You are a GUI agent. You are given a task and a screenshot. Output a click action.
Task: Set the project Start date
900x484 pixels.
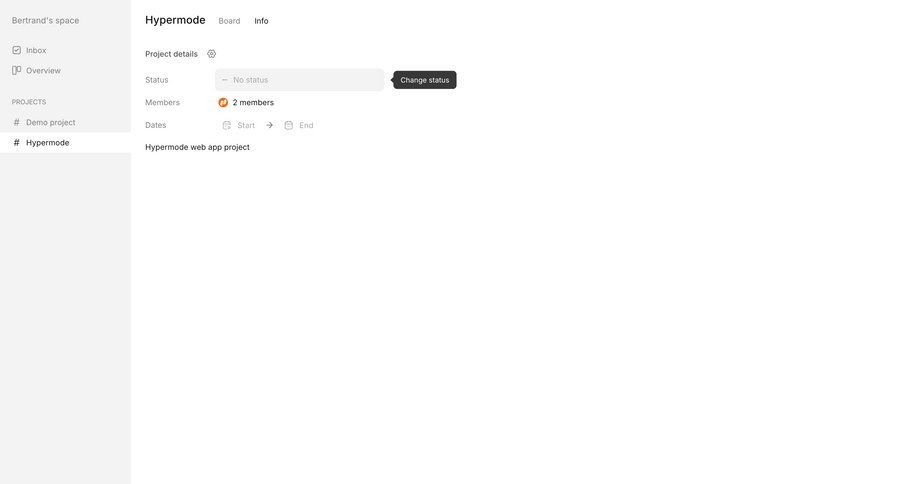(239, 125)
